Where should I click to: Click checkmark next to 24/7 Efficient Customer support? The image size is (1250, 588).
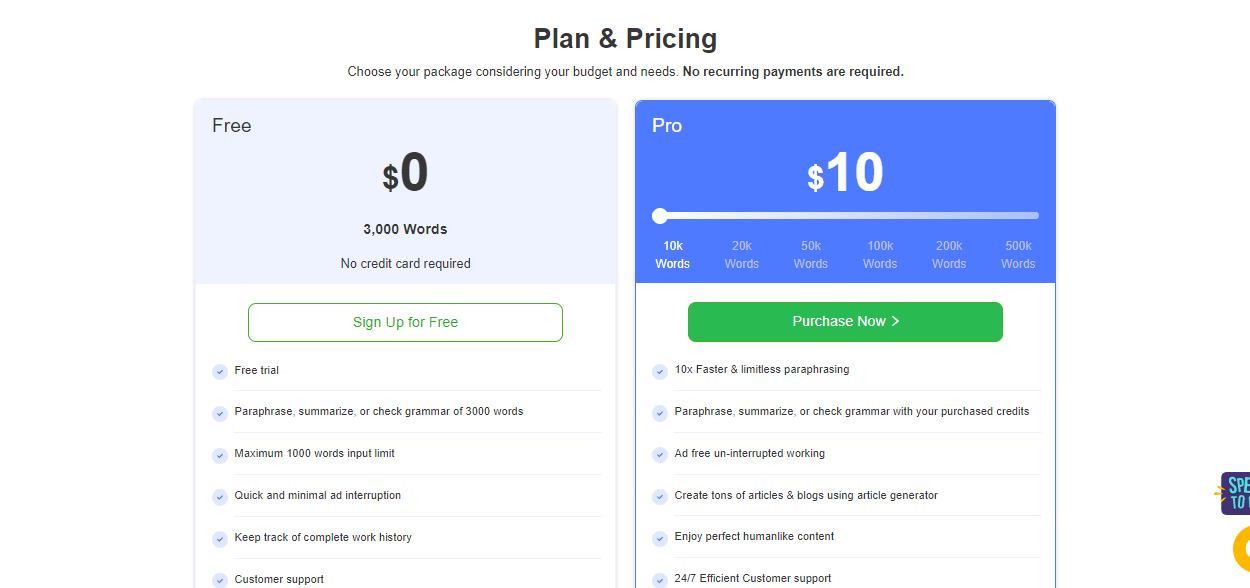point(660,580)
